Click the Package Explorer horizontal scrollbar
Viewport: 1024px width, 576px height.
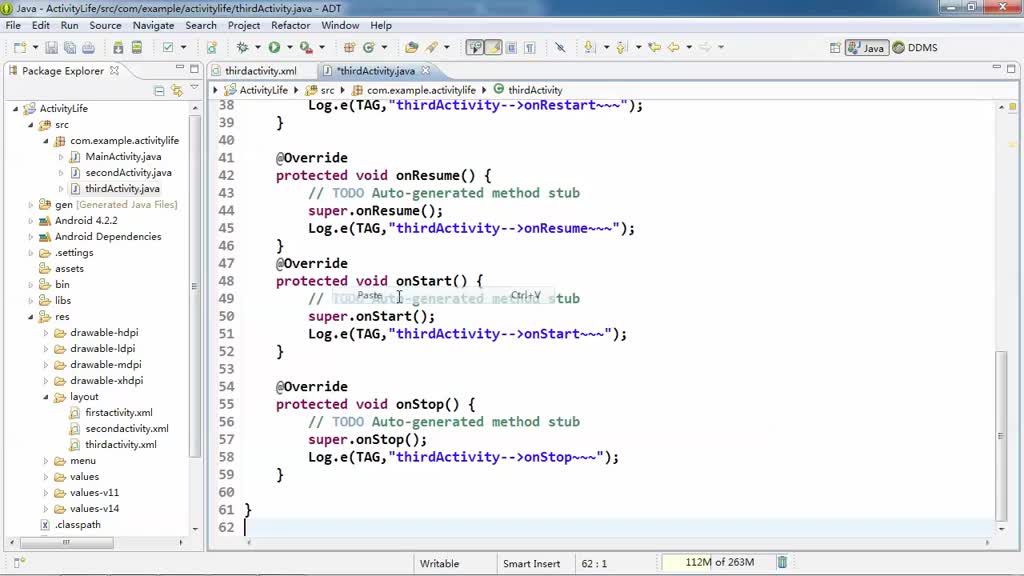click(x=67, y=542)
